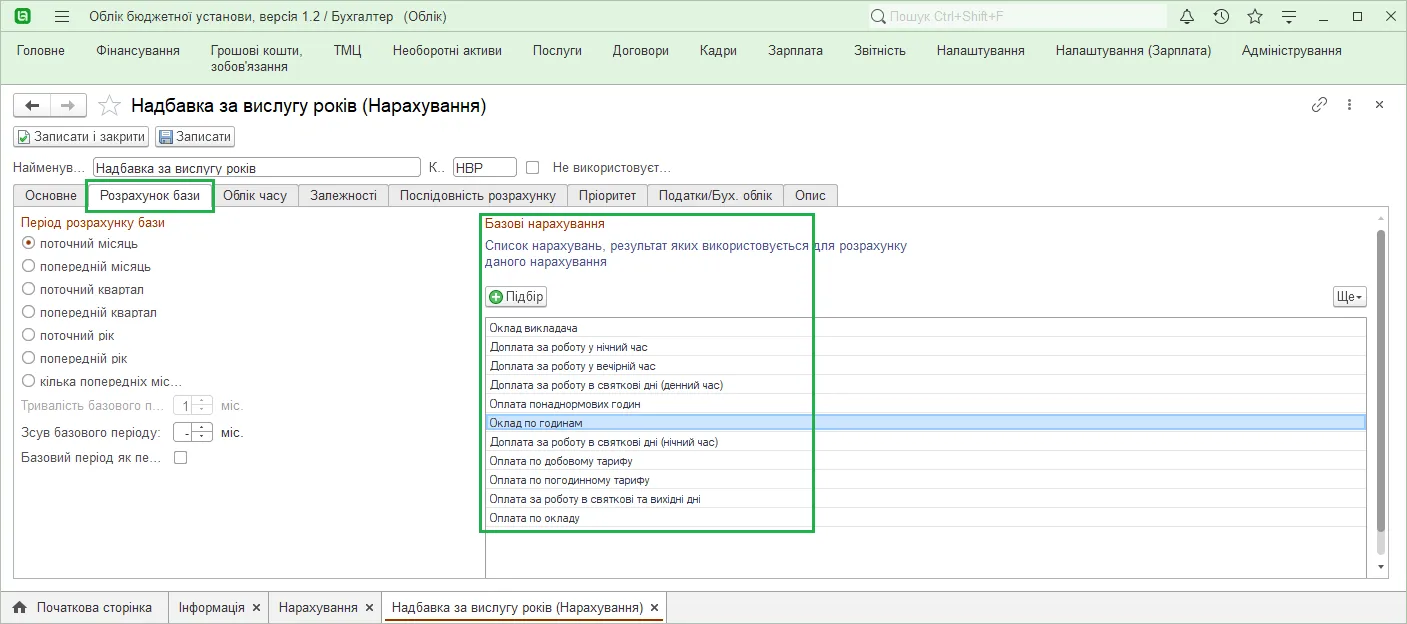Open the main hamburger menu
Image resolution: width=1407 pixels, height=624 pixels.
click(x=62, y=17)
